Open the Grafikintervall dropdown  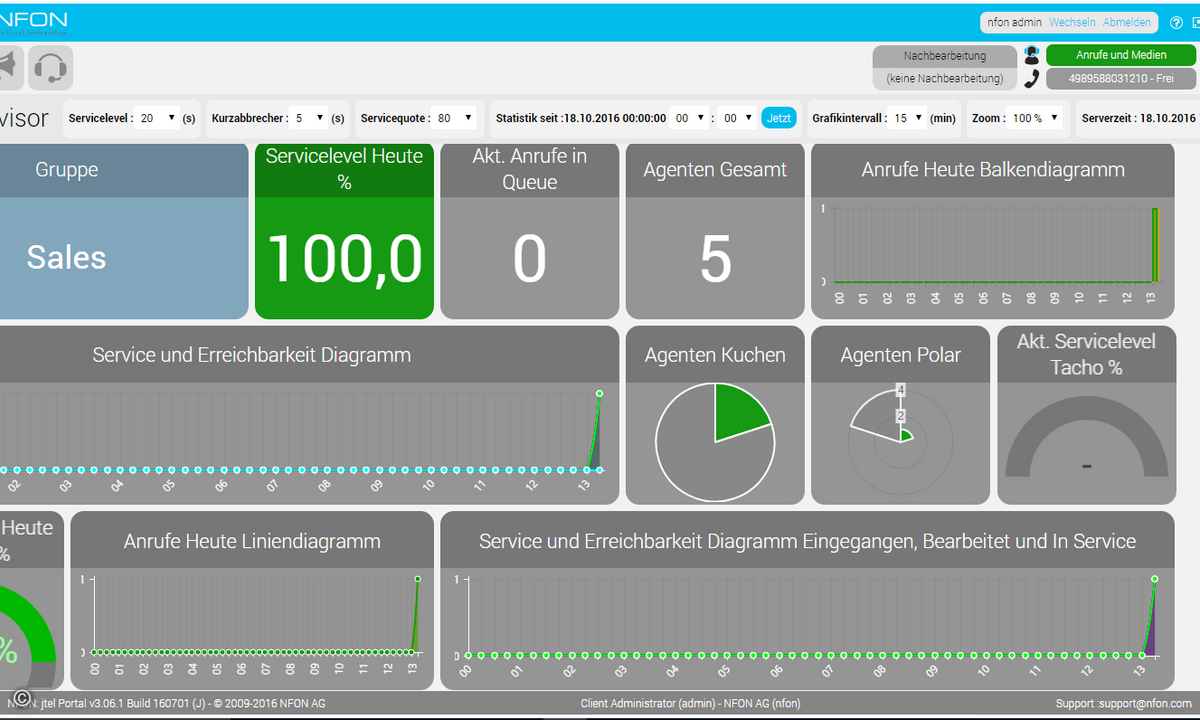click(908, 118)
